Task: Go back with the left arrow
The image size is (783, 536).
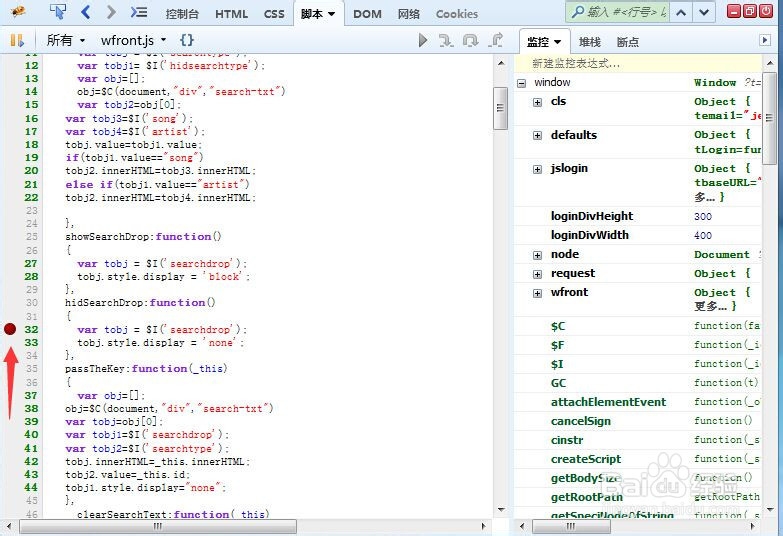Action: (86, 11)
